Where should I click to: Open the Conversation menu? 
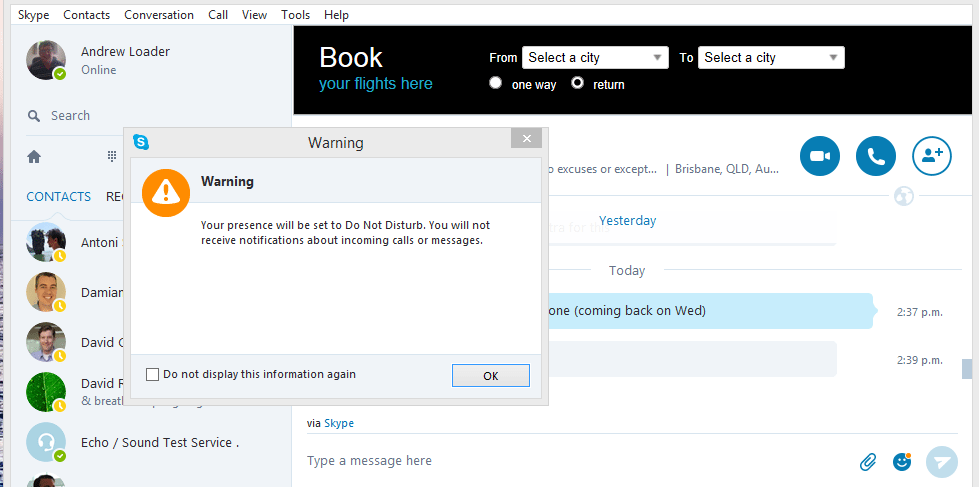159,14
